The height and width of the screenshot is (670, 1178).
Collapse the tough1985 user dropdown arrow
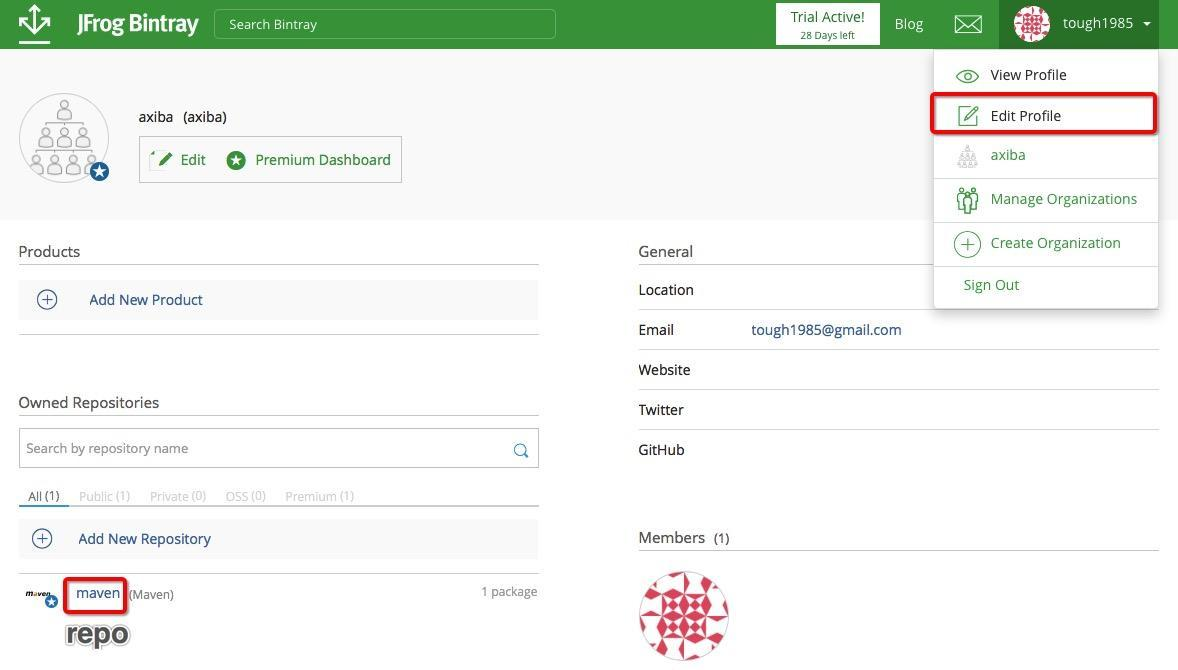coord(1146,24)
